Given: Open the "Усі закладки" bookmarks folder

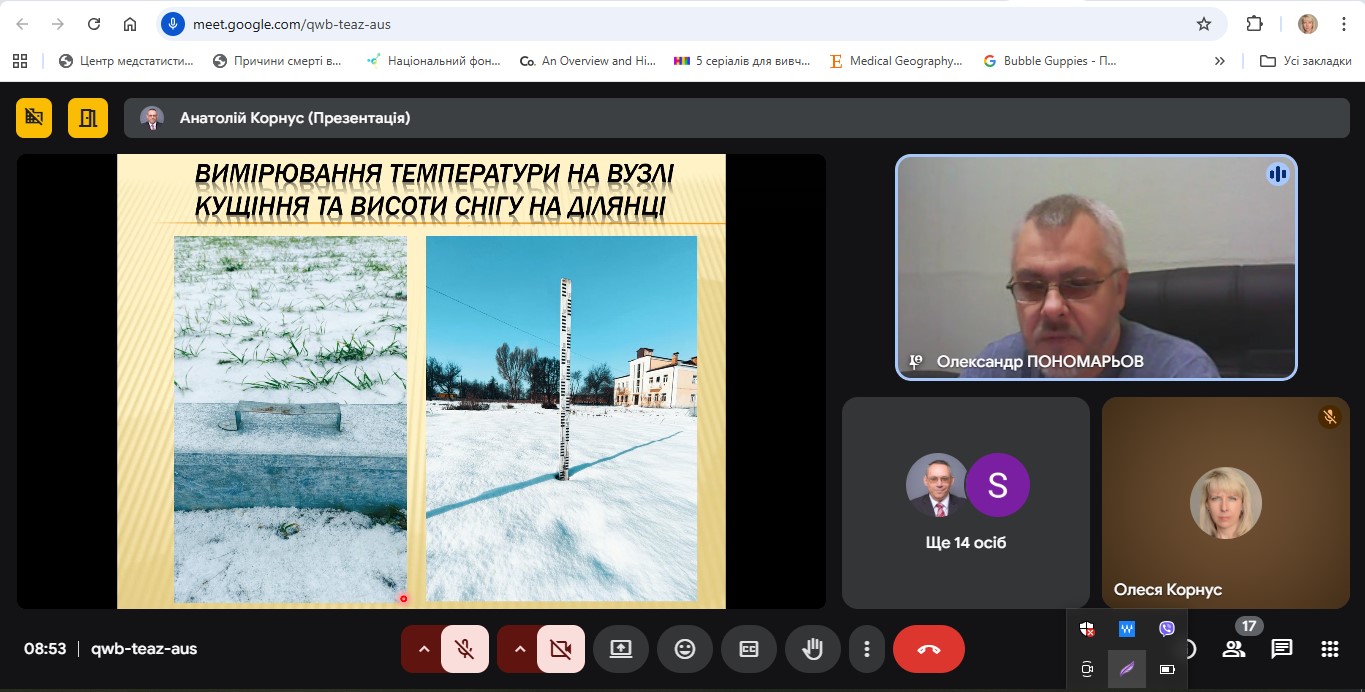Looking at the screenshot, I should [1306, 61].
